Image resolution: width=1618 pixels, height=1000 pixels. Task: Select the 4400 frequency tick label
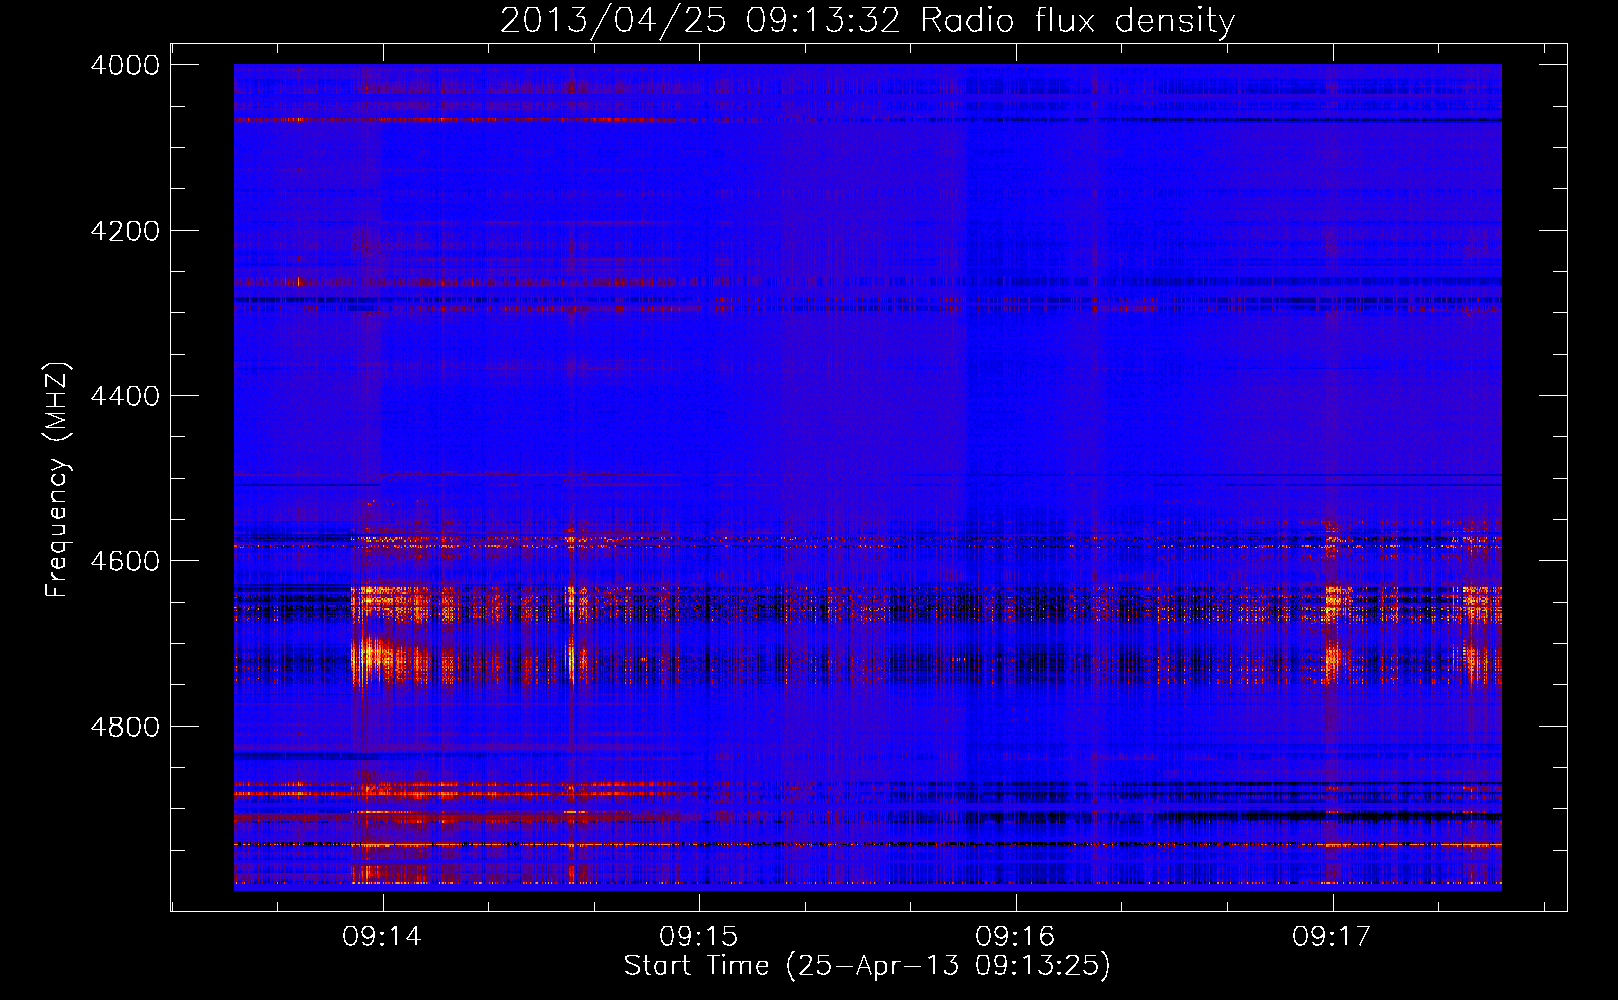pos(125,396)
